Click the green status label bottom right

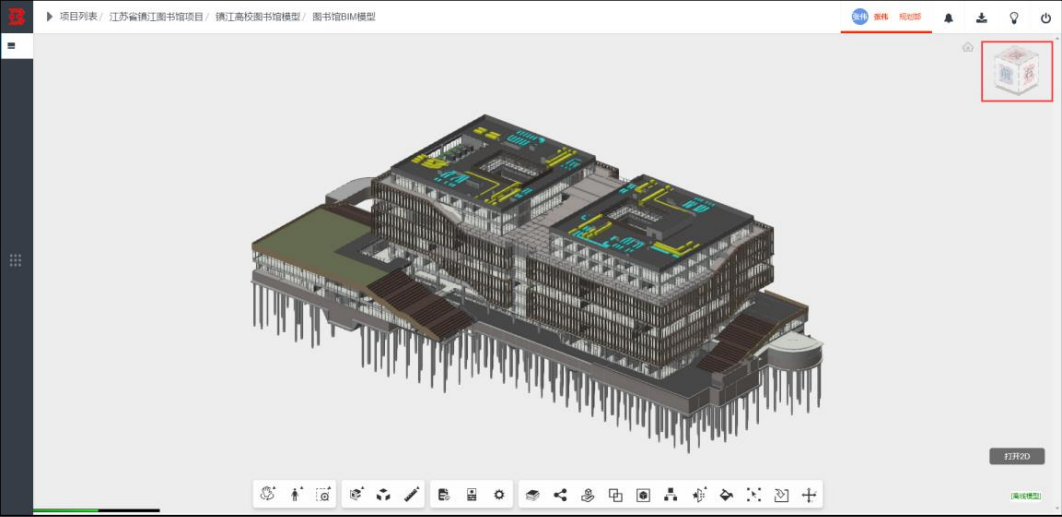(x=1027, y=496)
